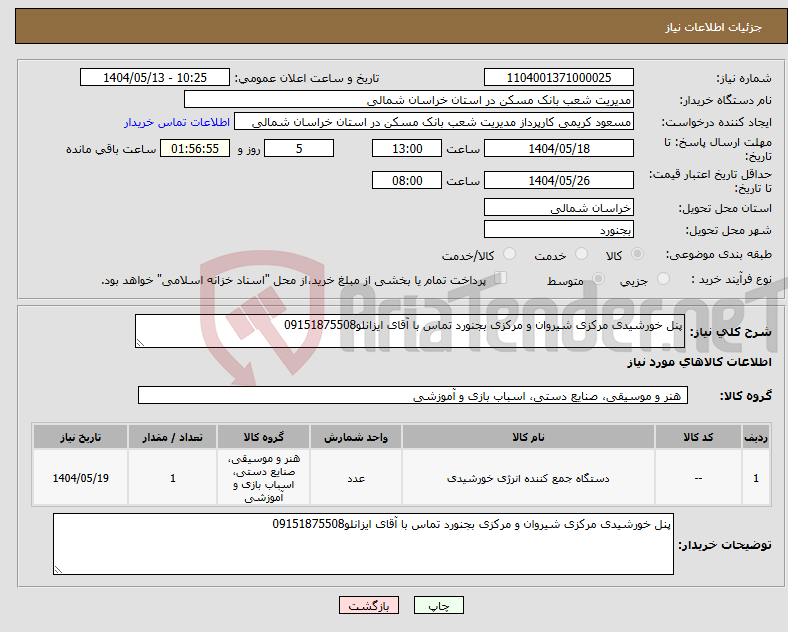
Task: Click the delivery city بجنورد field
Action: coord(559,230)
